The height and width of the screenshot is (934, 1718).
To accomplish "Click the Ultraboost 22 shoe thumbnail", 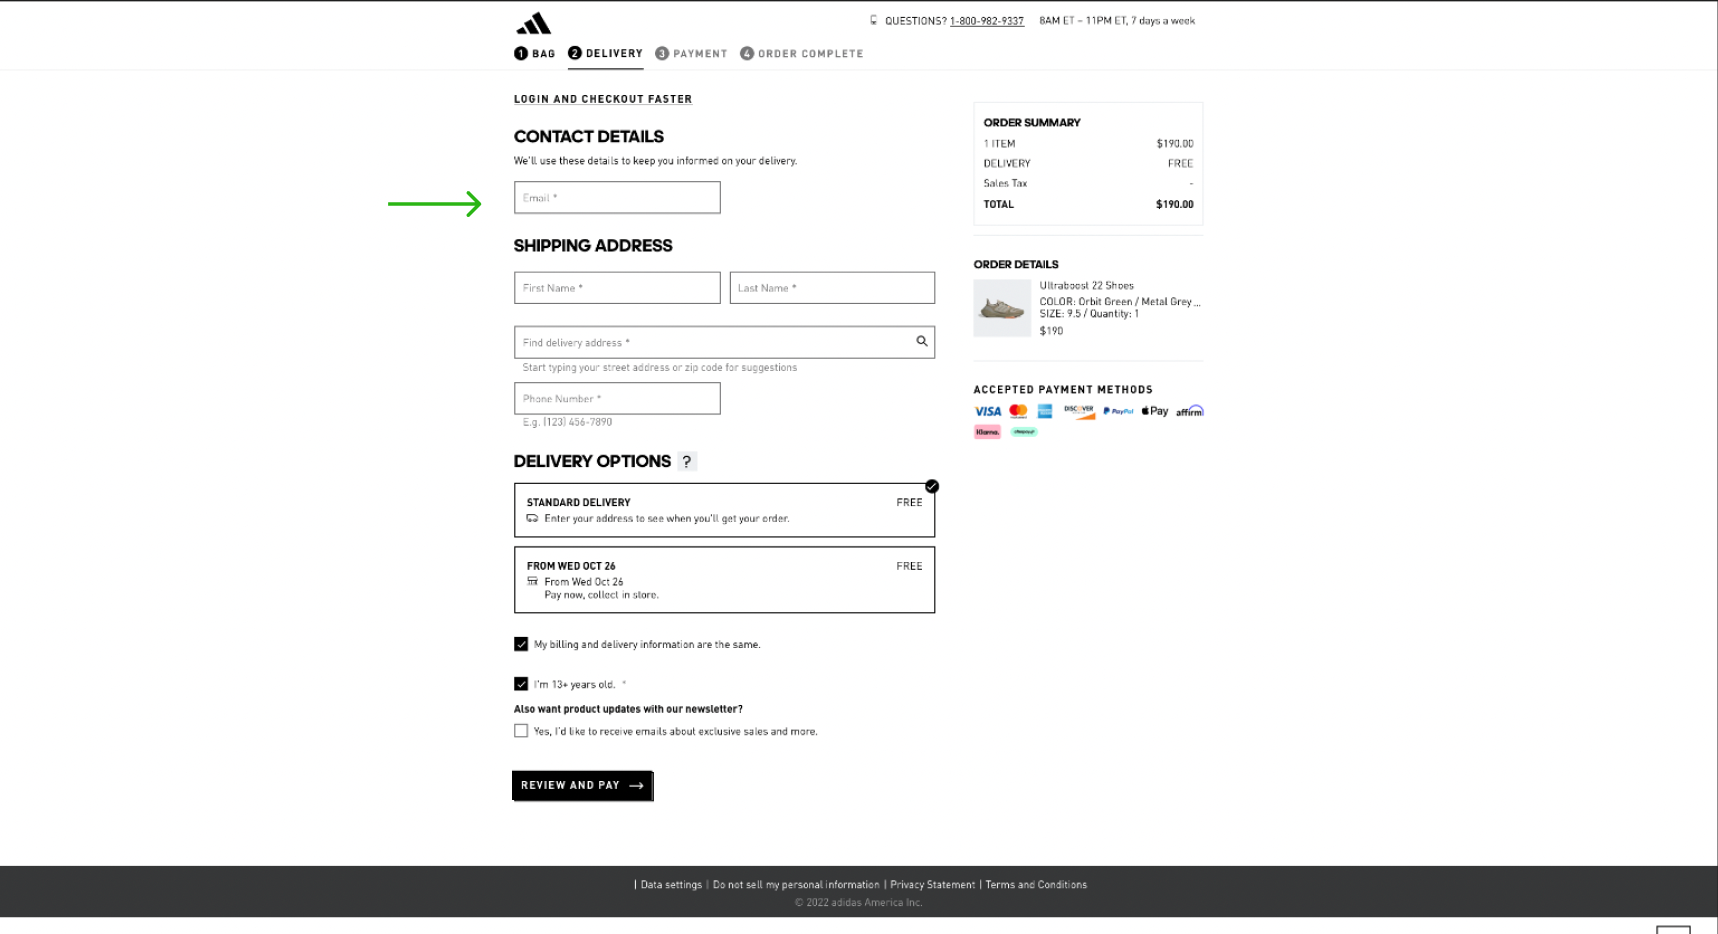I will (1002, 308).
